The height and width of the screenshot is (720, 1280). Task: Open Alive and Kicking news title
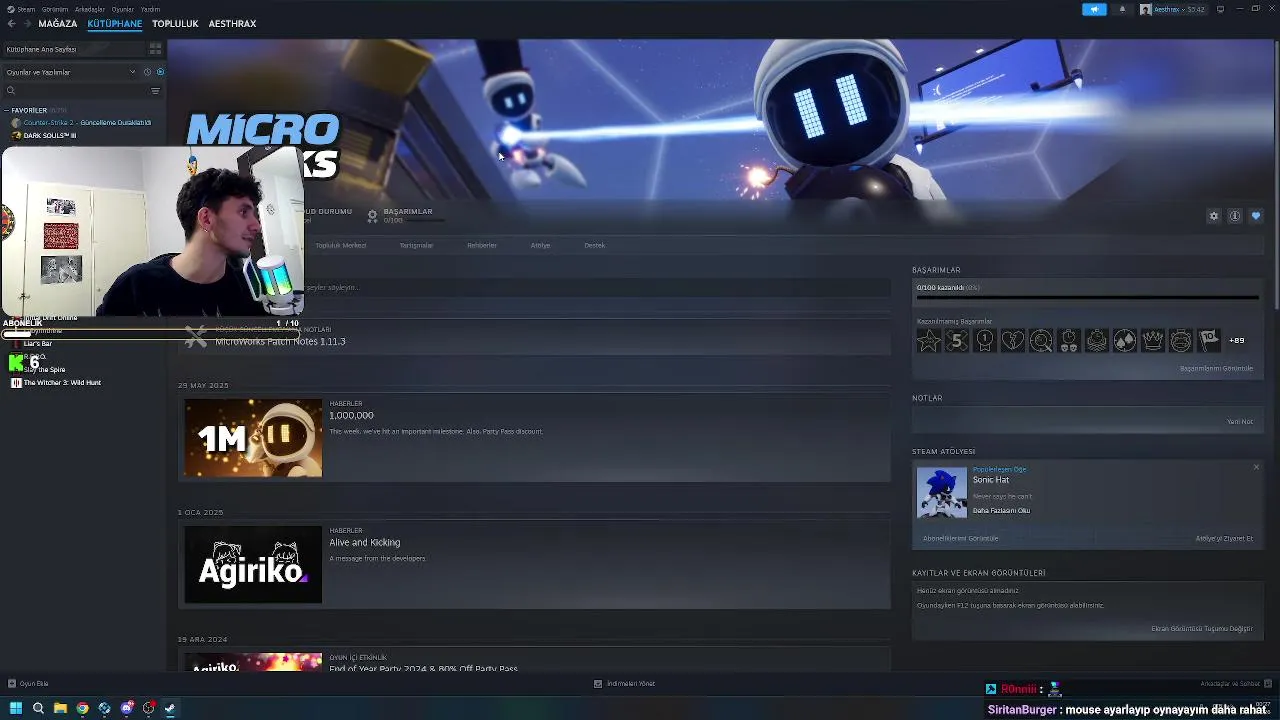365,542
